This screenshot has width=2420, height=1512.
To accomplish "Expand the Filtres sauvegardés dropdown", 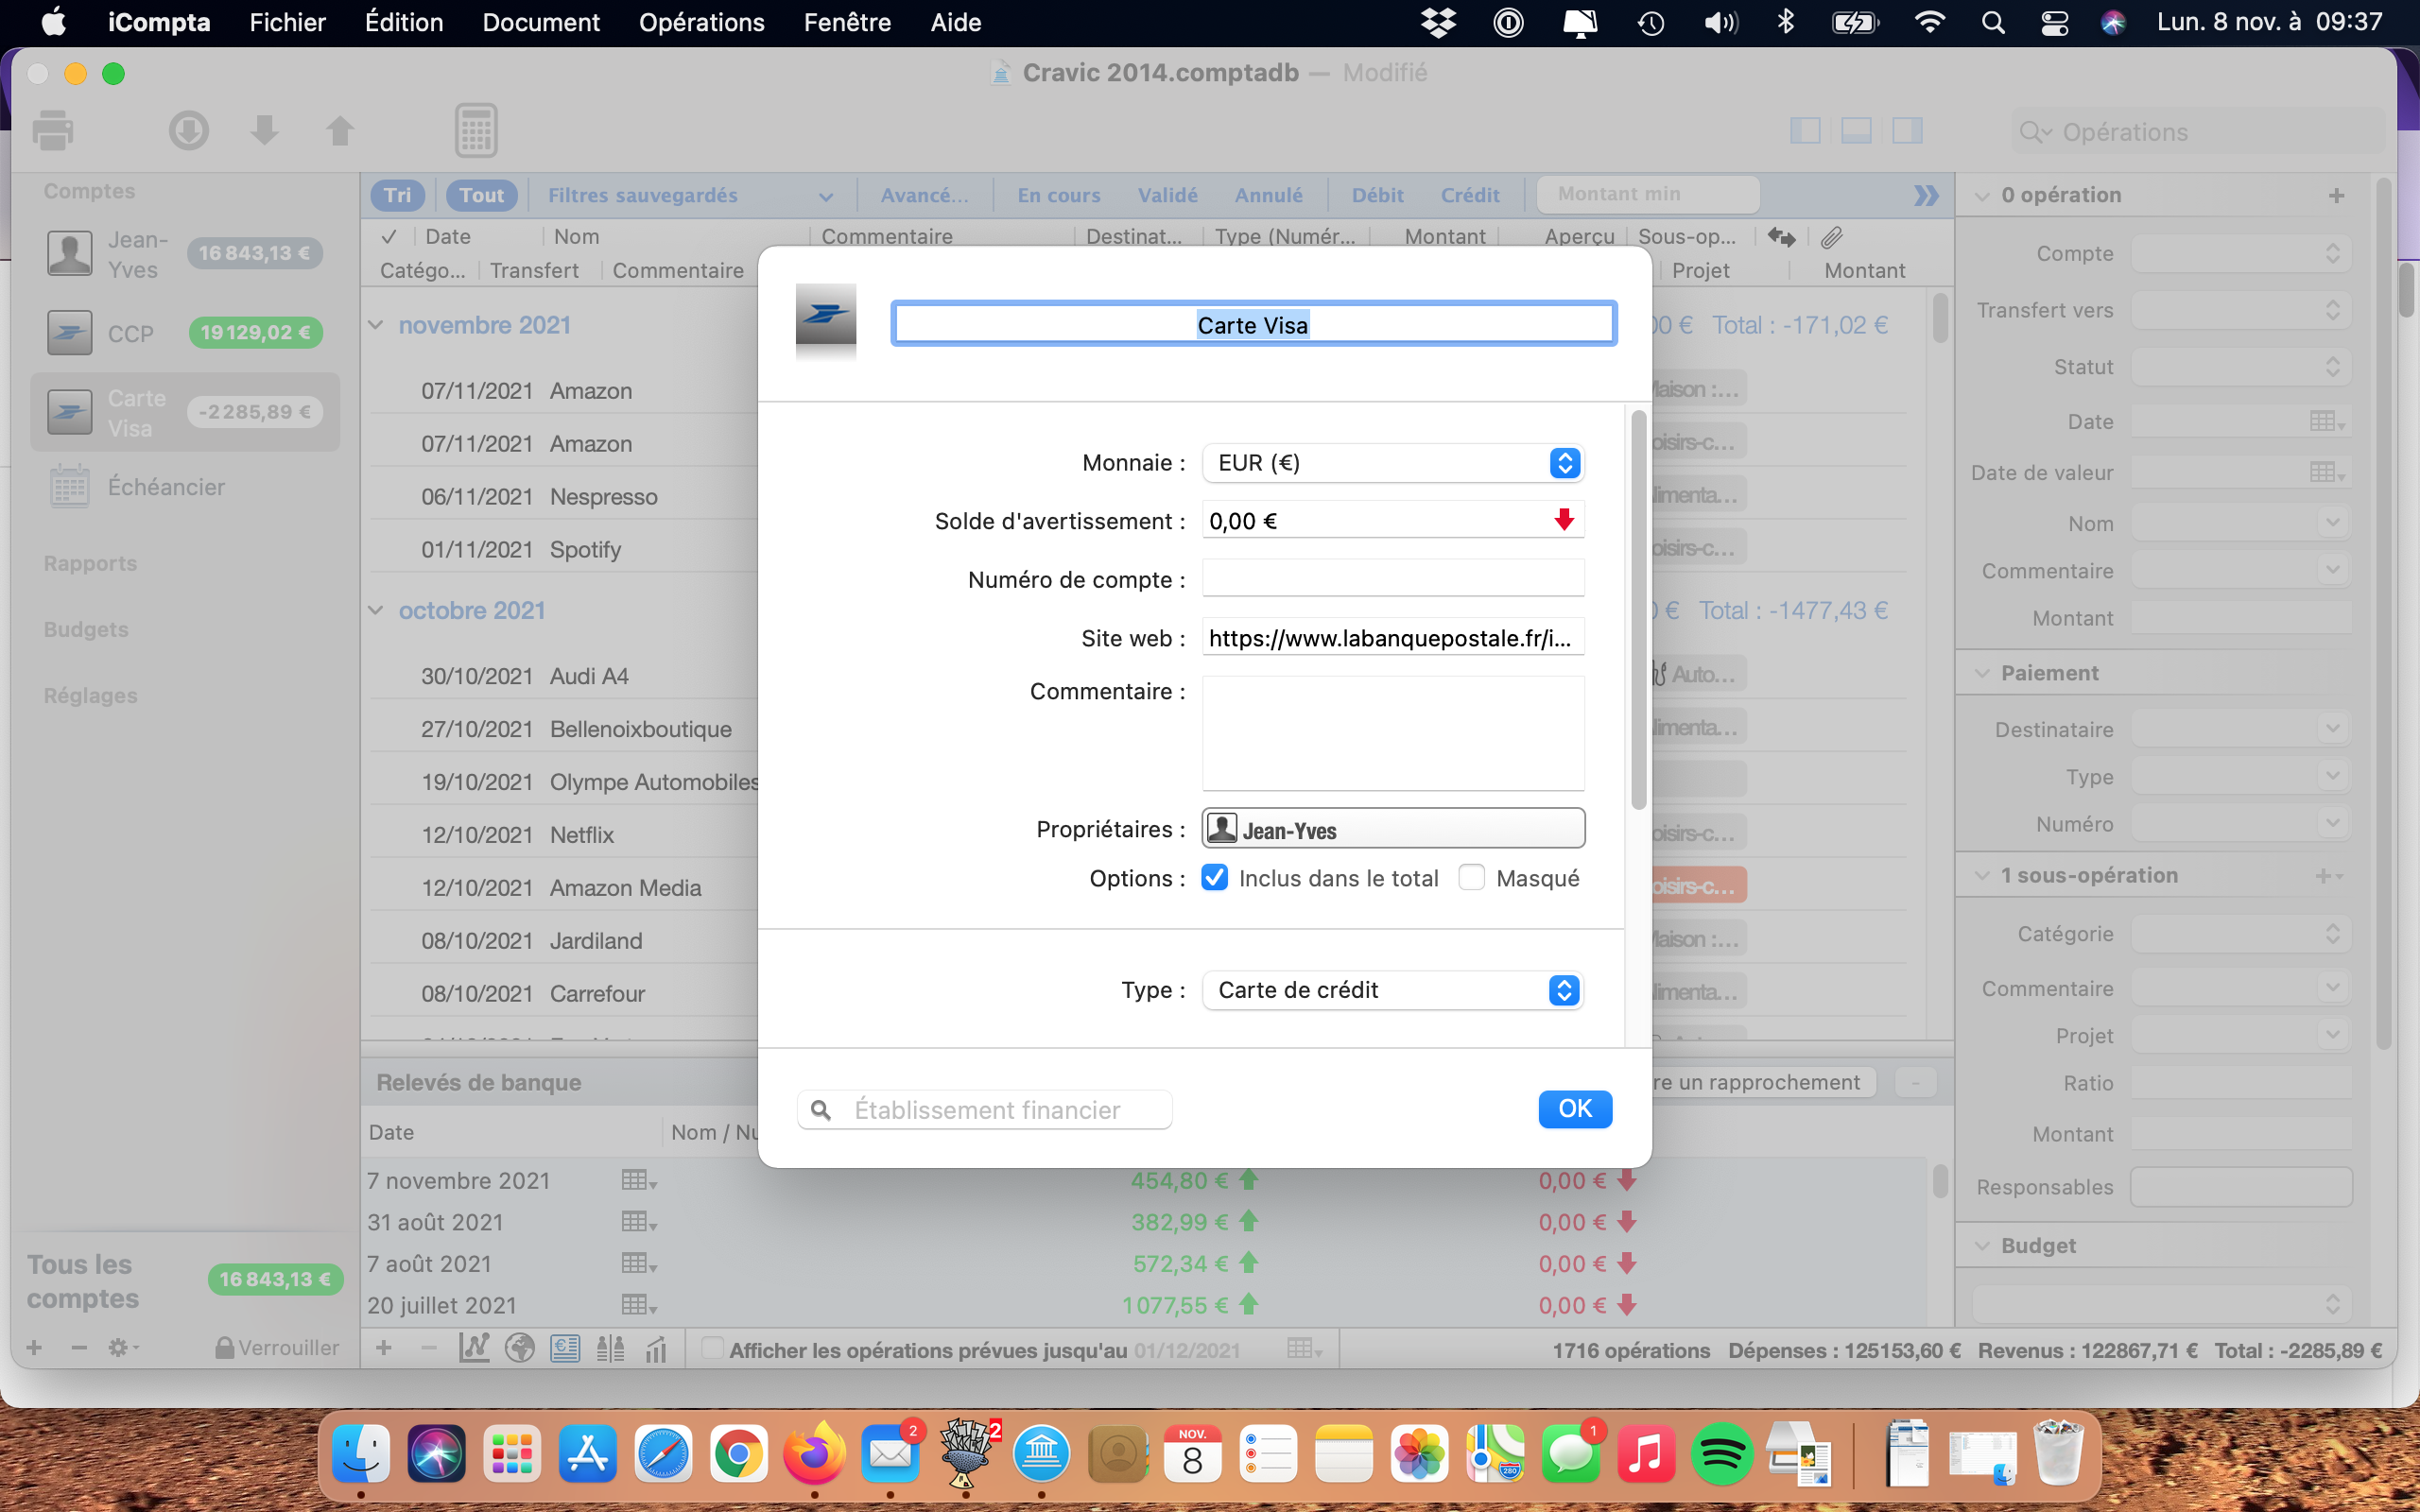I will coord(686,195).
